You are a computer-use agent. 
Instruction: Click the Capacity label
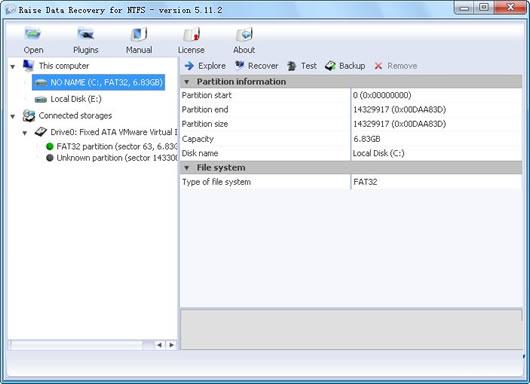click(198, 139)
